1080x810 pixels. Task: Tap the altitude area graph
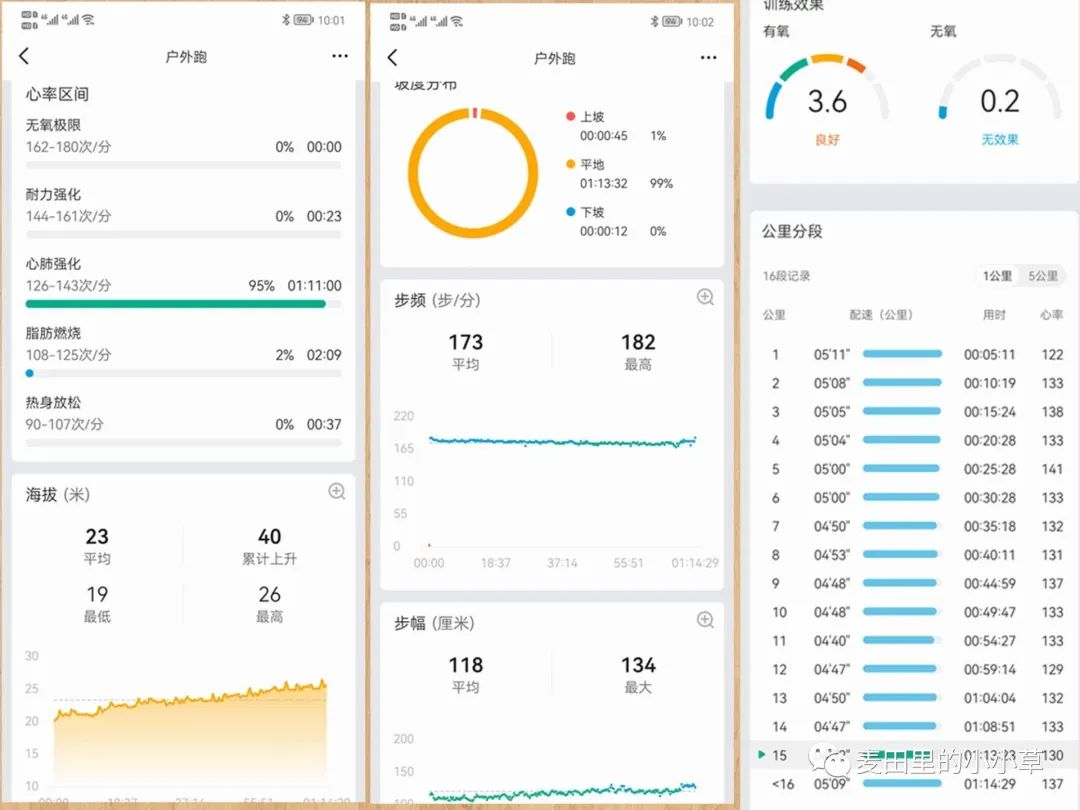pos(190,734)
